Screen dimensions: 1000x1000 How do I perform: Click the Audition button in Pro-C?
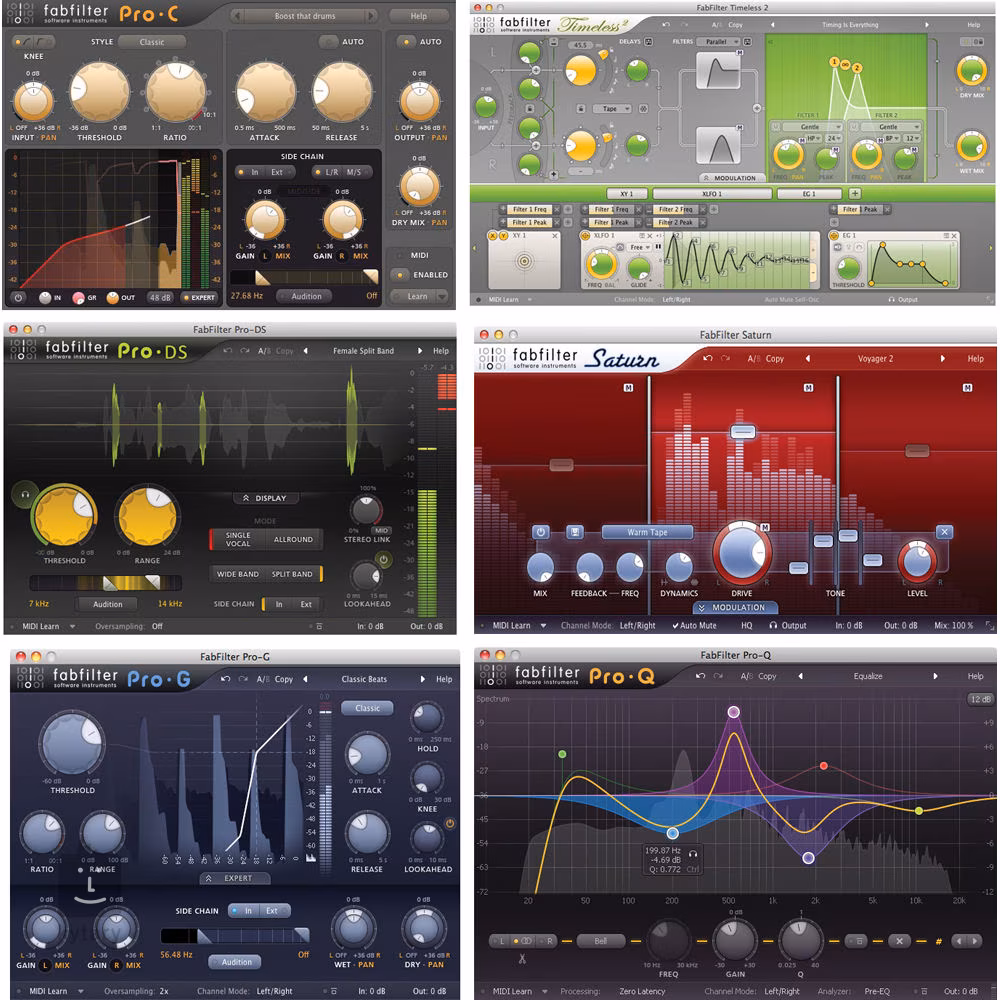305,296
